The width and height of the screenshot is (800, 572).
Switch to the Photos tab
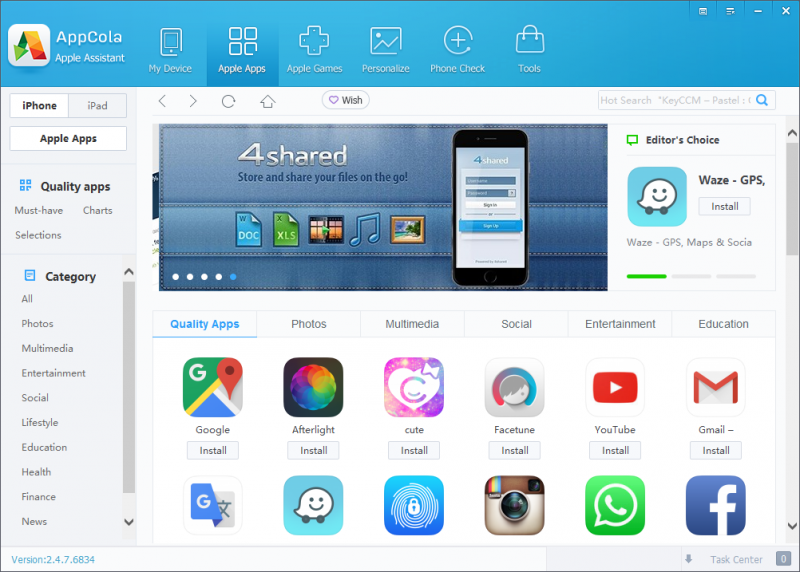click(x=309, y=324)
